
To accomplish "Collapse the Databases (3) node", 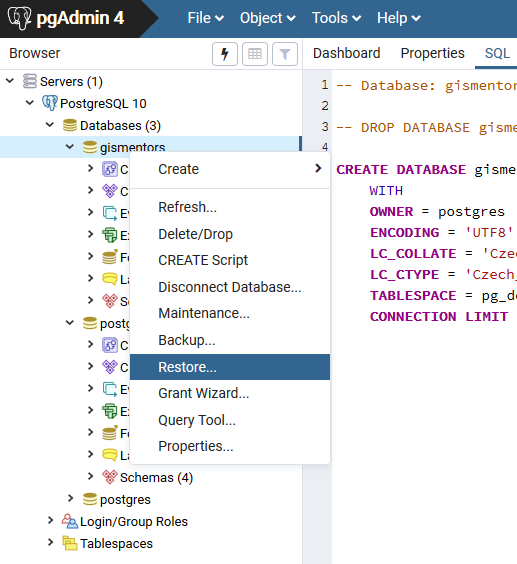I will 50,125.
